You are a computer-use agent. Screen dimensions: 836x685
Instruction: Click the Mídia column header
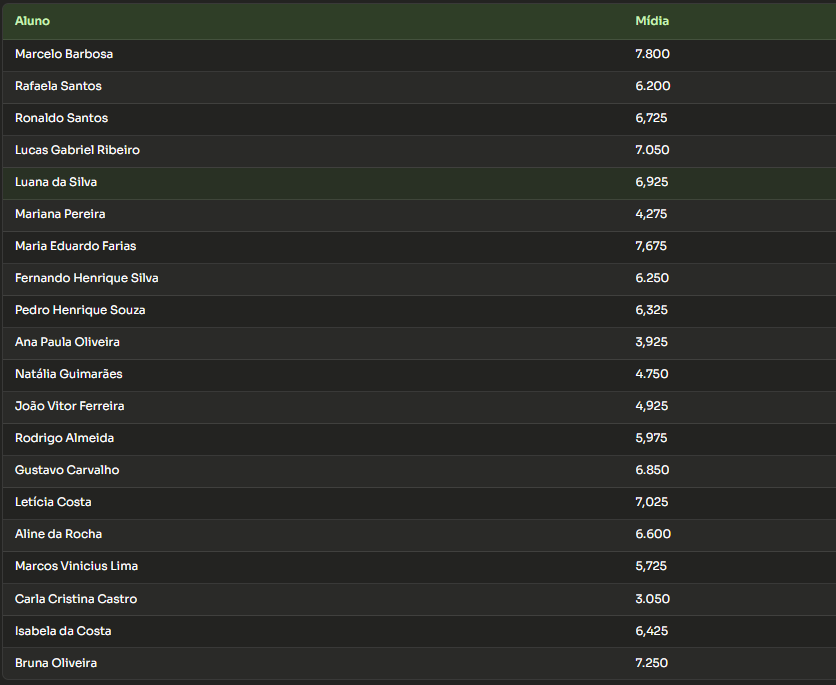(x=652, y=21)
